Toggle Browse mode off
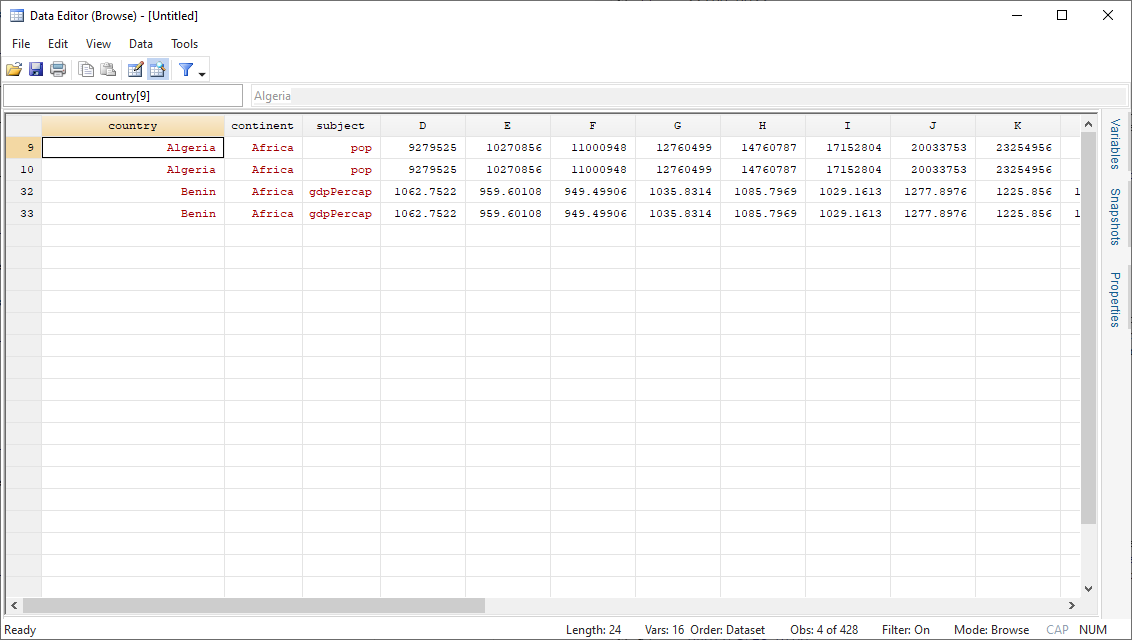The image size is (1132, 640). click(990, 630)
